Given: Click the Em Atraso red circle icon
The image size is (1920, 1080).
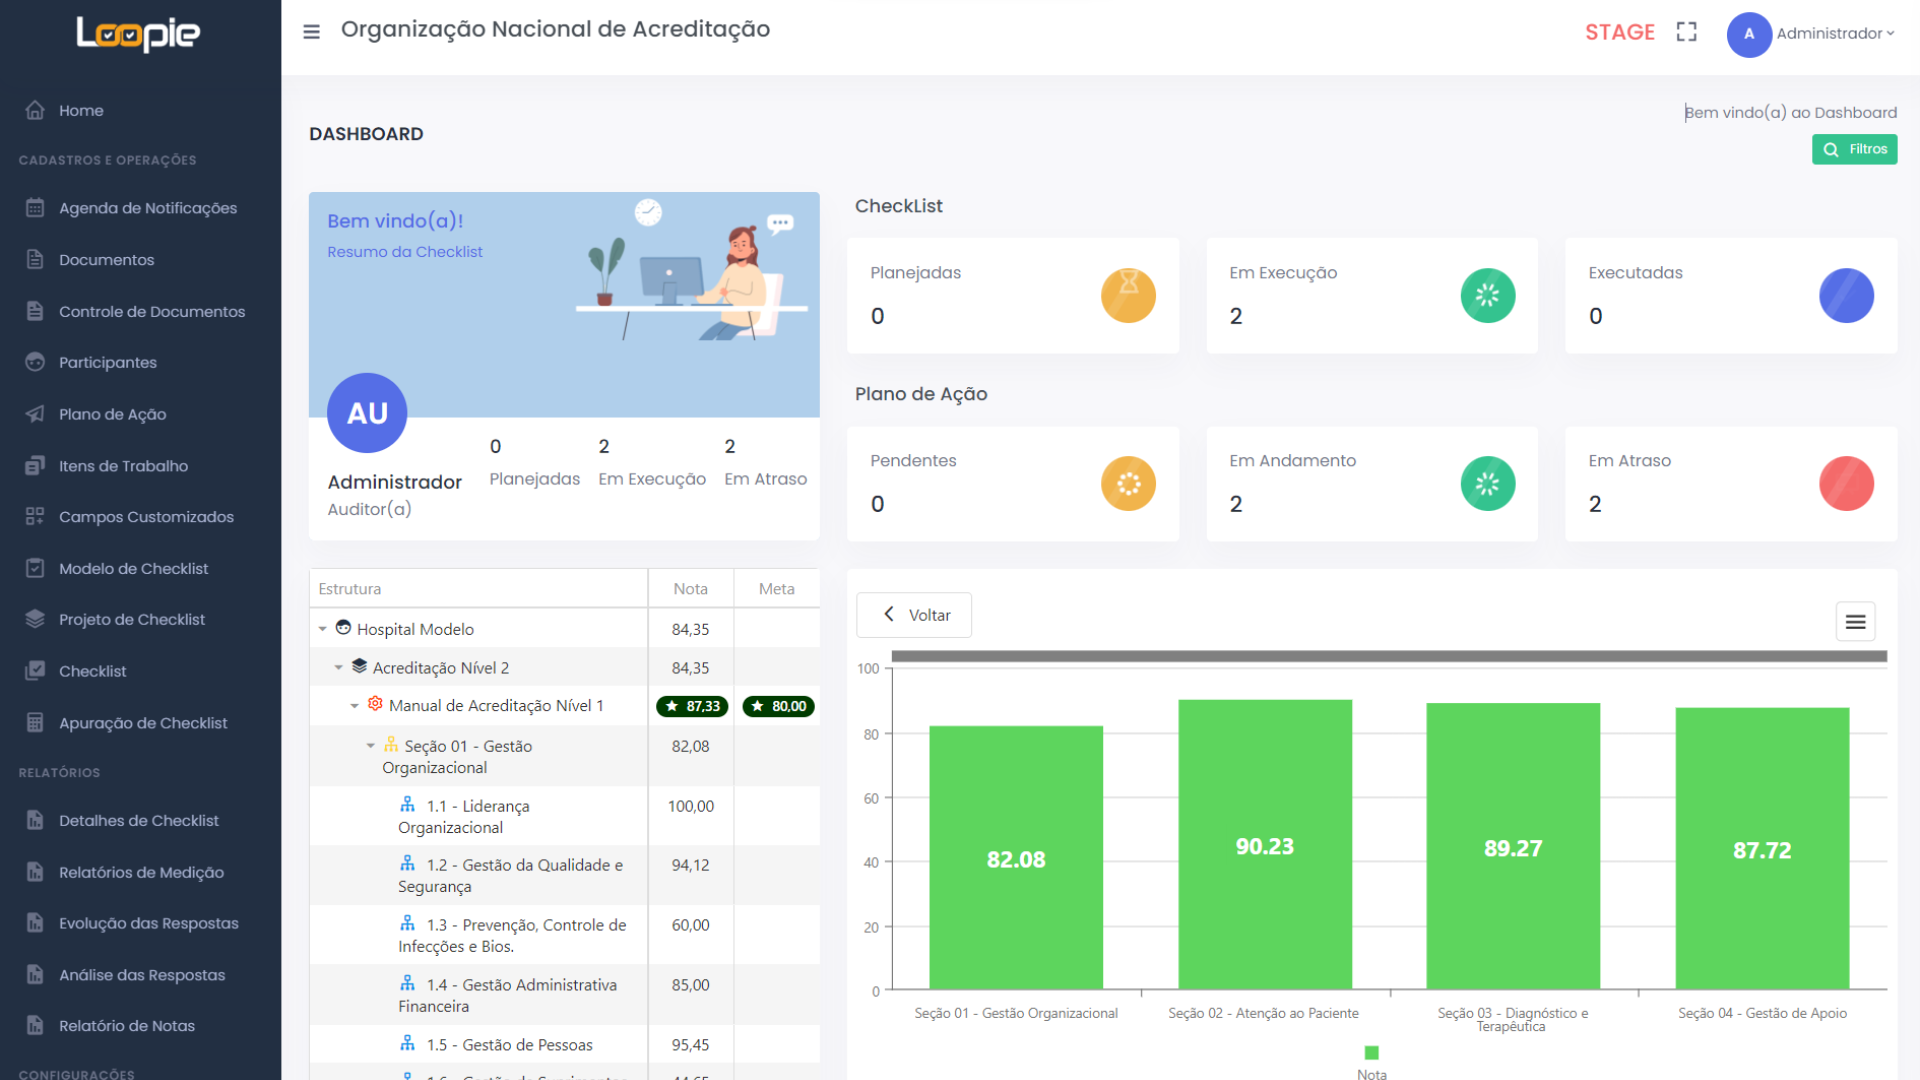Looking at the screenshot, I should [x=1846, y=484].
